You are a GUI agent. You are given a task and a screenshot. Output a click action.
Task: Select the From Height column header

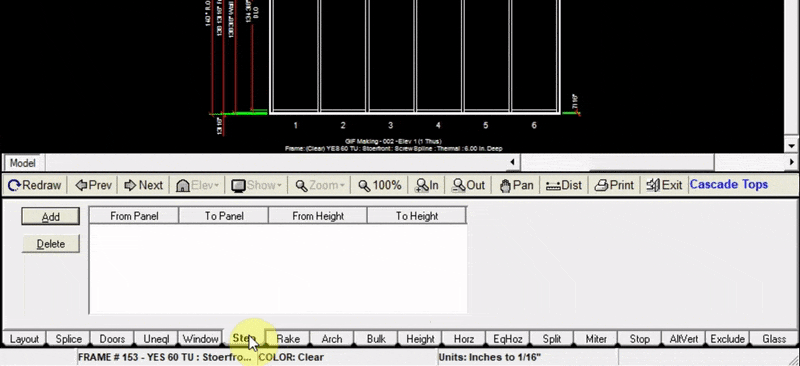pos(317,216)
